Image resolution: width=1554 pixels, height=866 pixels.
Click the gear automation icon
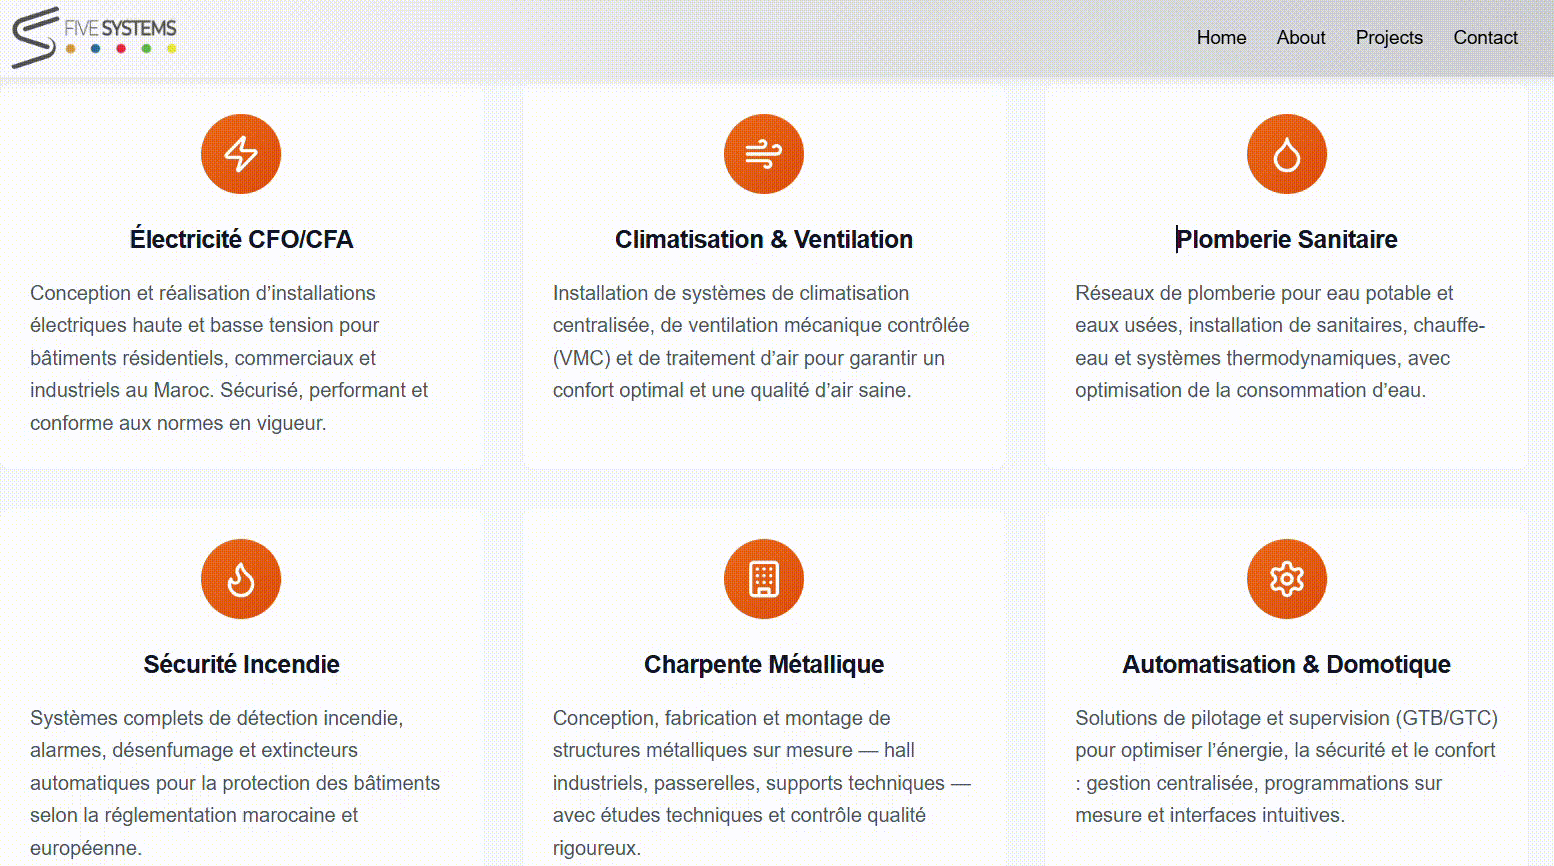click(1287, 579)
